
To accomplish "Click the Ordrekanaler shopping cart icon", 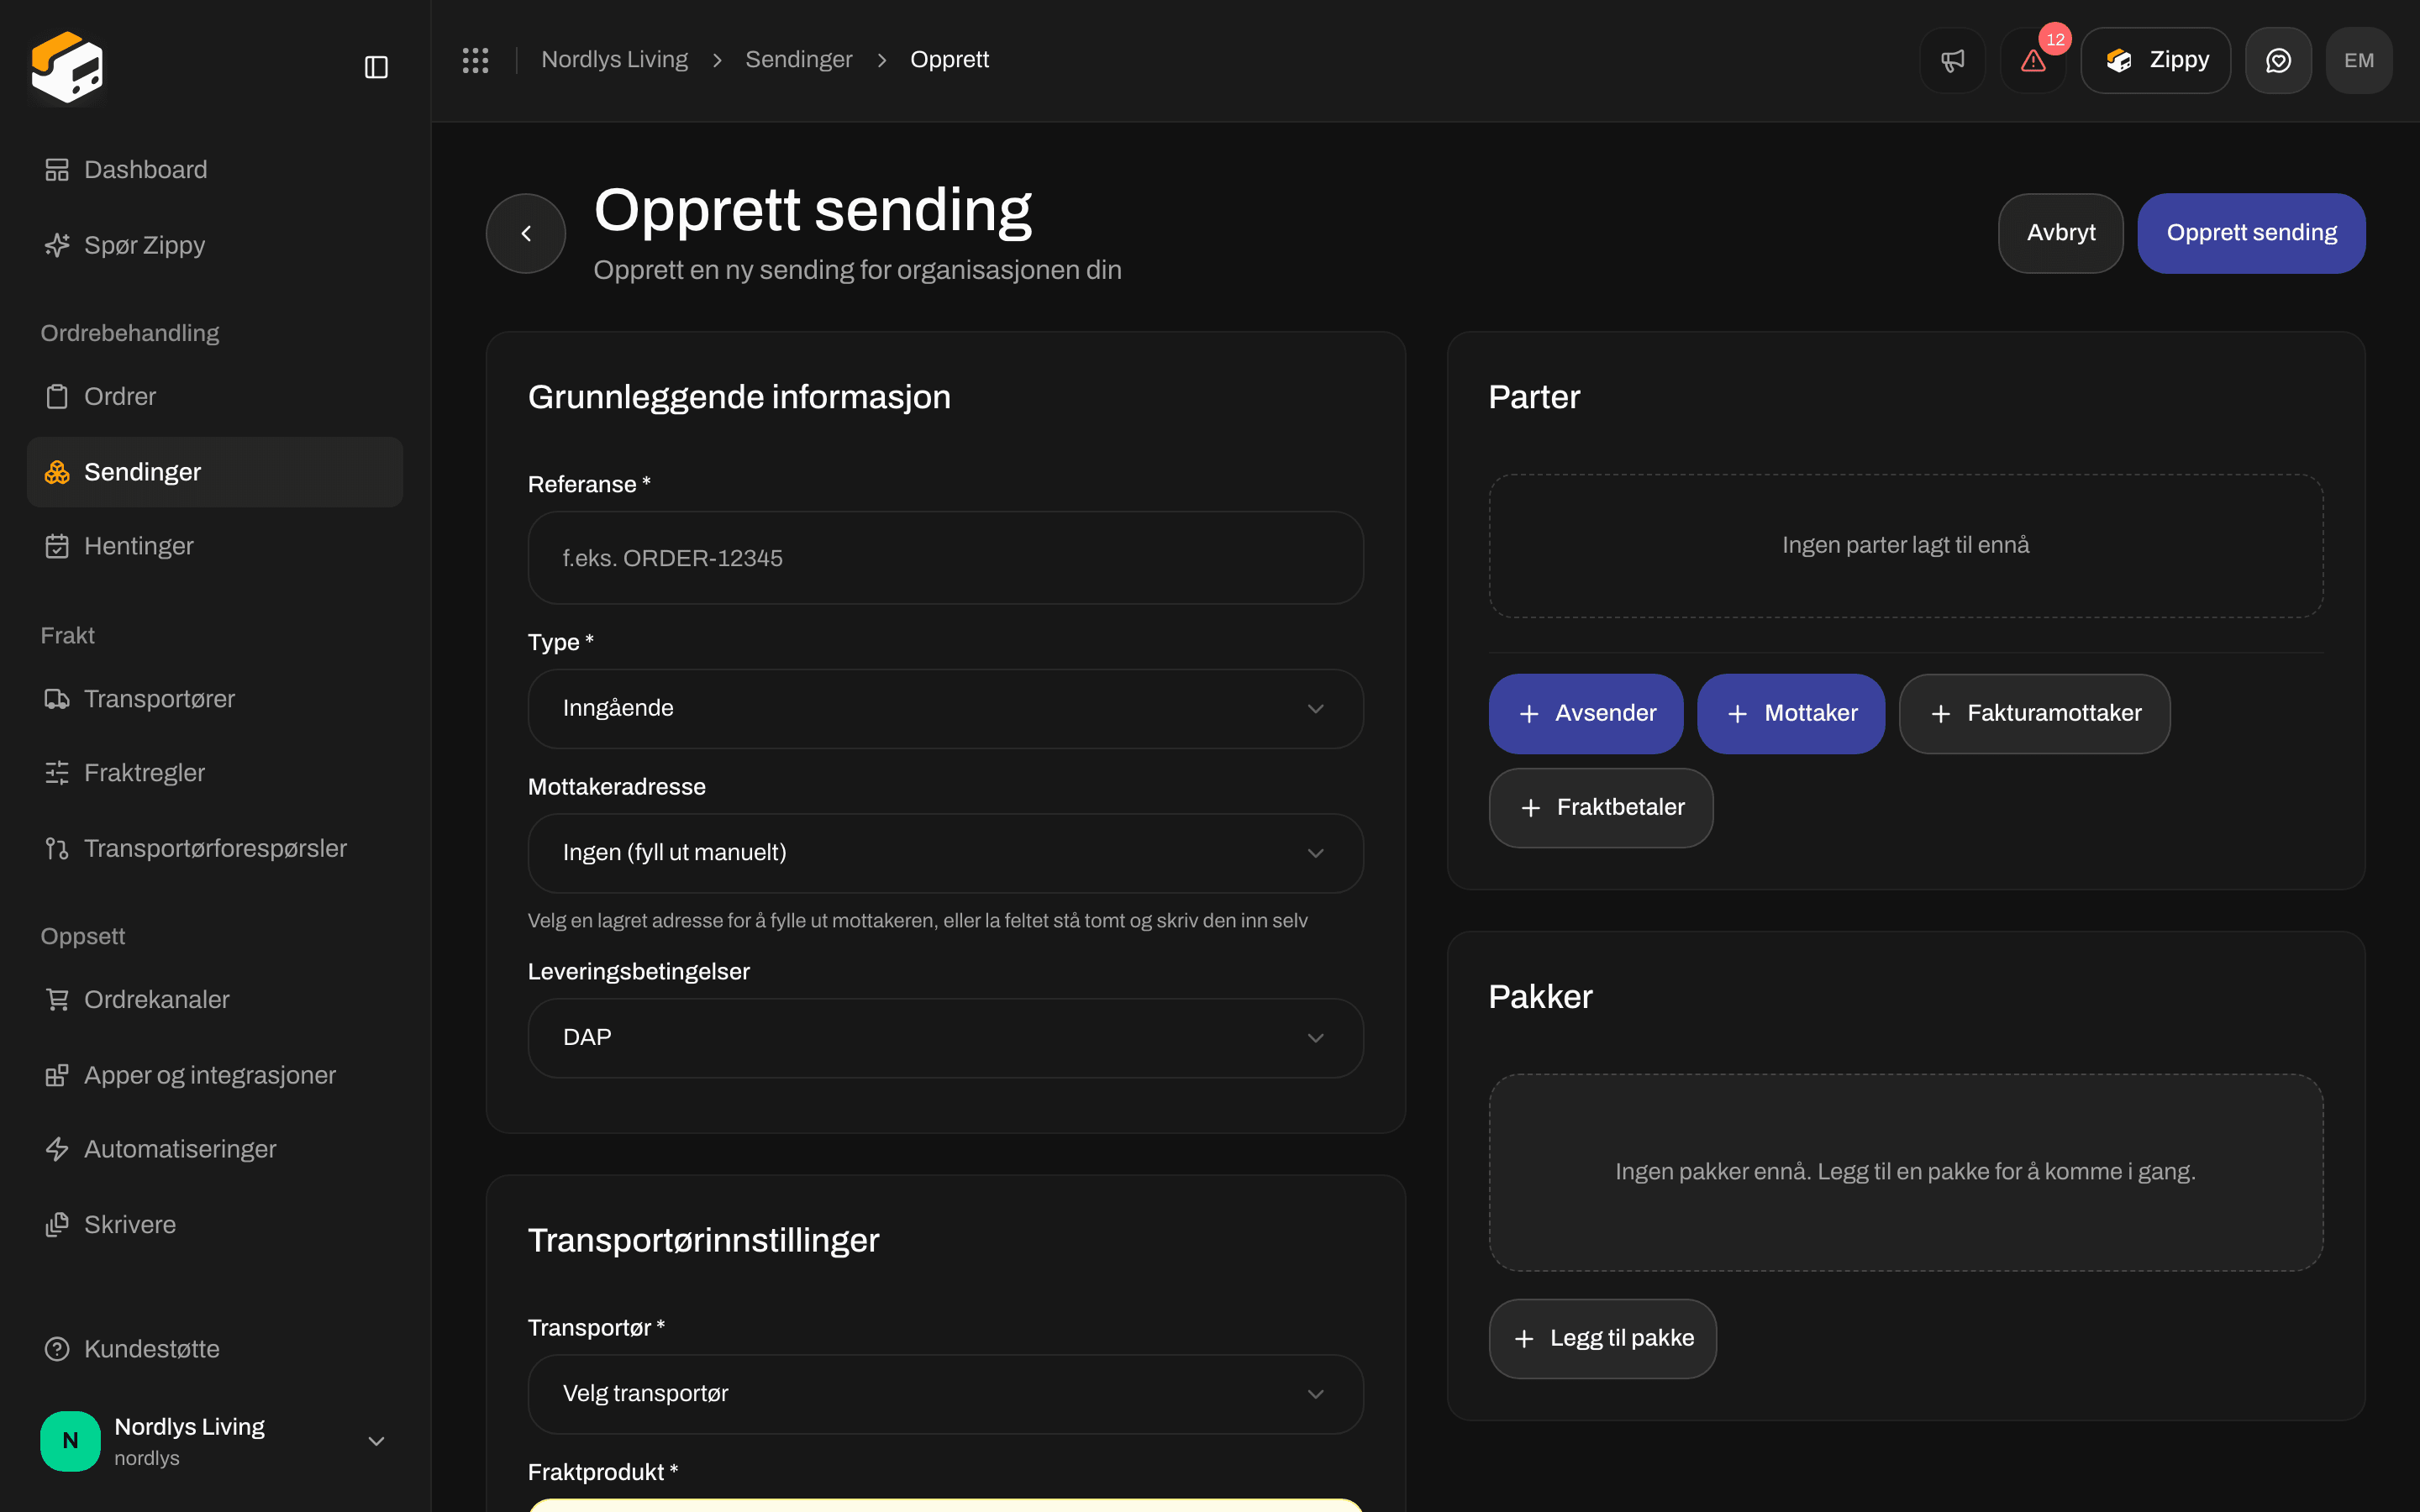I will pyautogui.click(x=57, y=1000).
